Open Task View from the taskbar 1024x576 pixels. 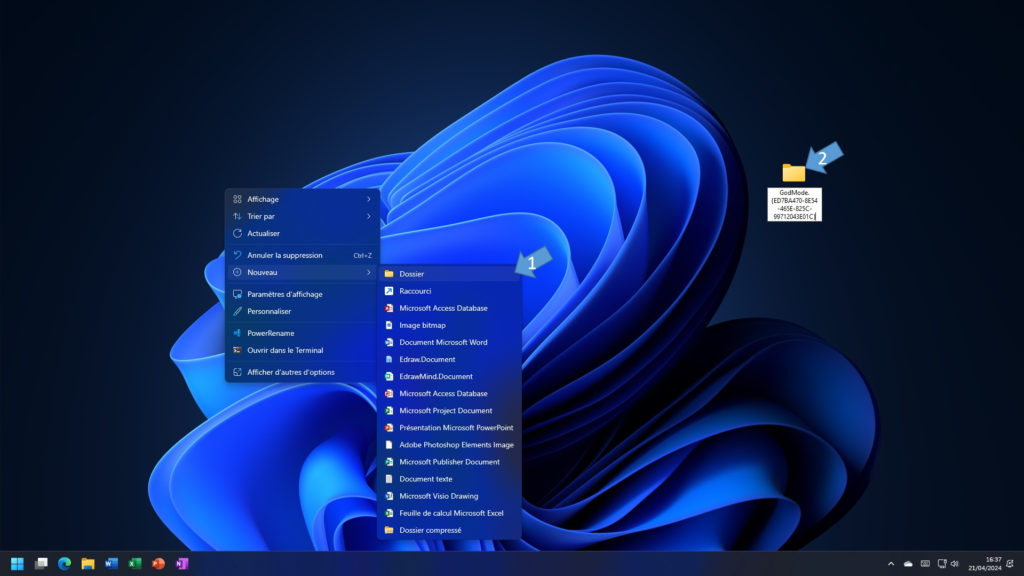point(41,564)
